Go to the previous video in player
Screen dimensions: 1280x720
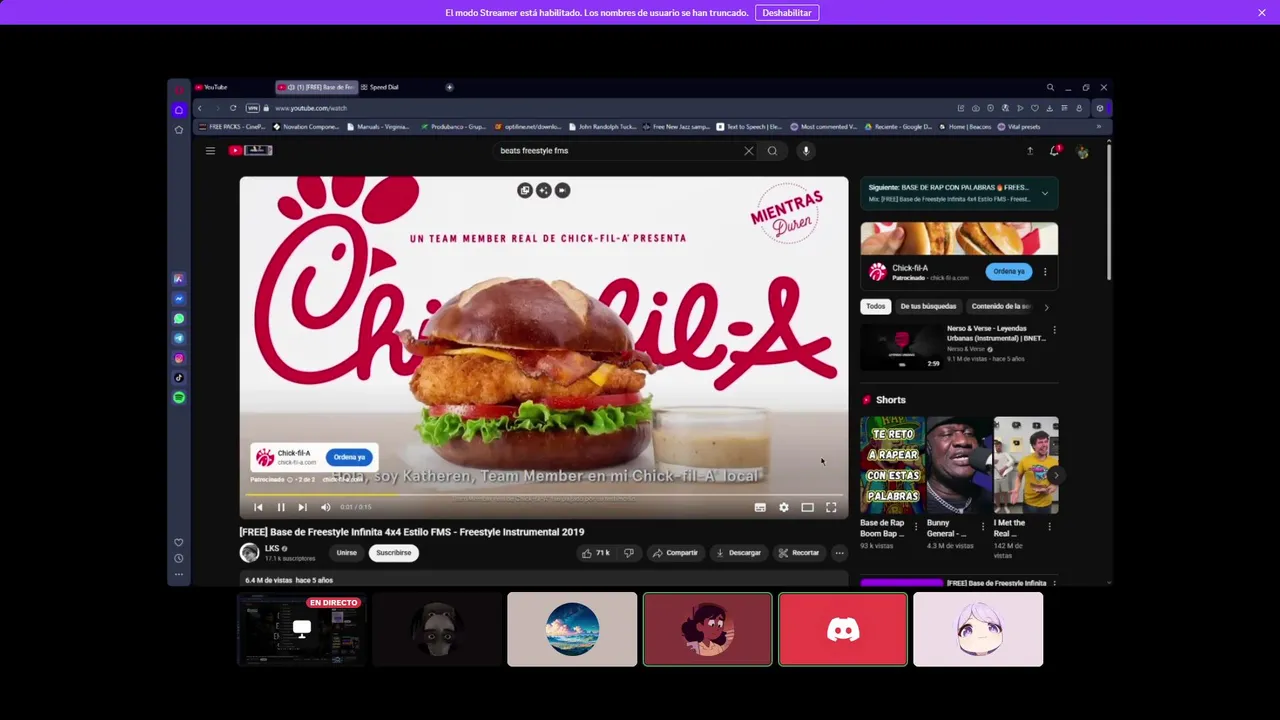click(258, 507)
